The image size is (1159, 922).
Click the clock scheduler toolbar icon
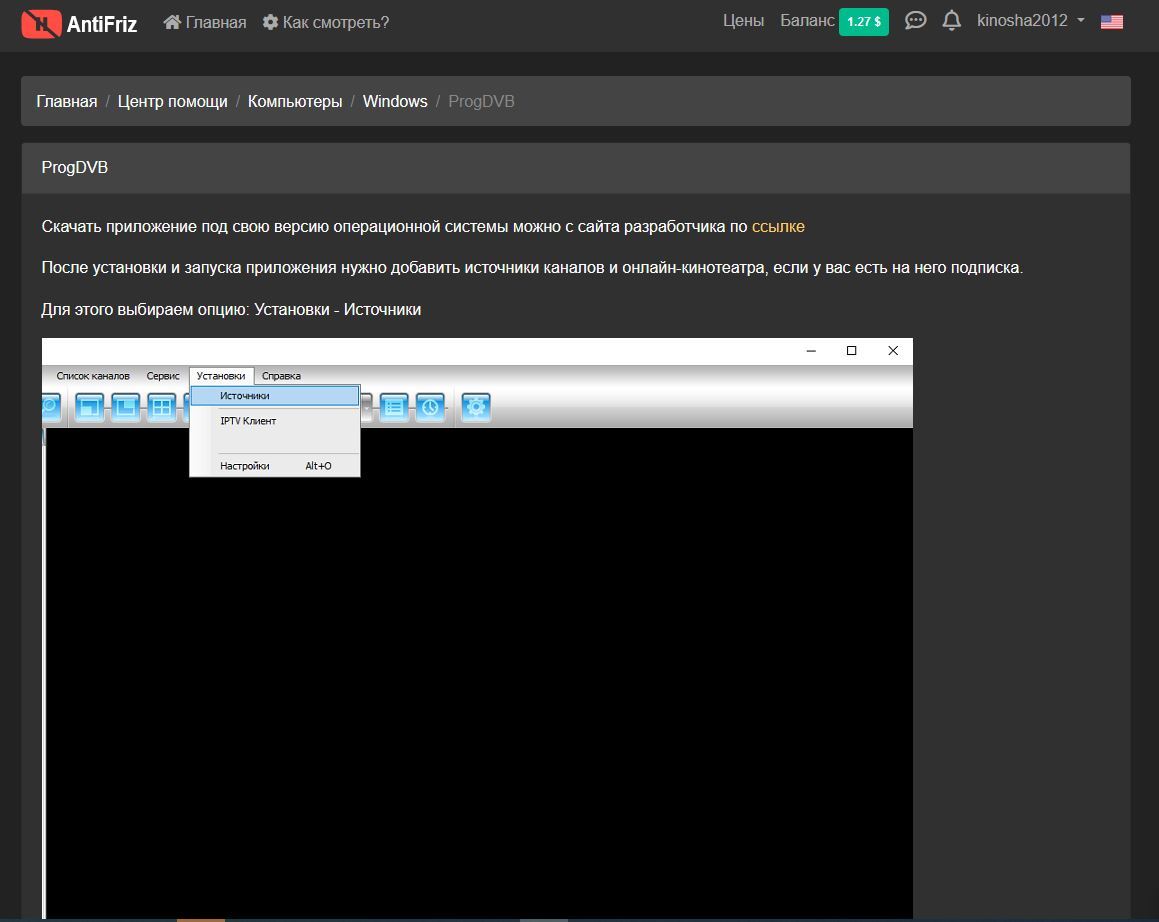[430, 407]
